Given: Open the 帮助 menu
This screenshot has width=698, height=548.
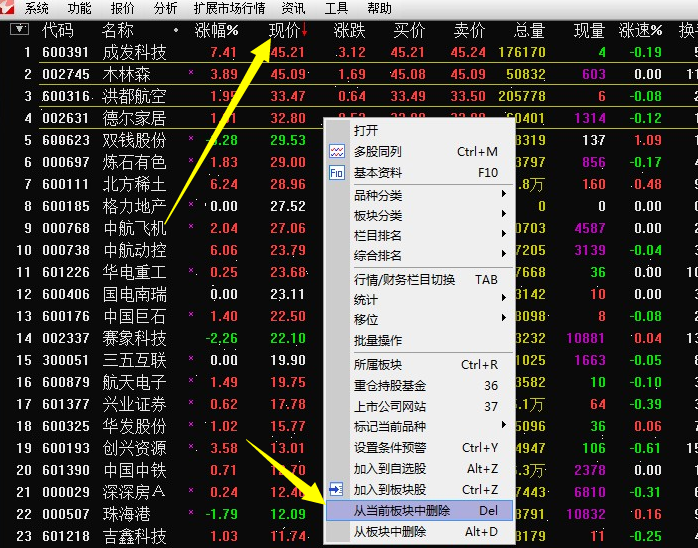Looking at the screenshot, I should [x=379, y=8].
